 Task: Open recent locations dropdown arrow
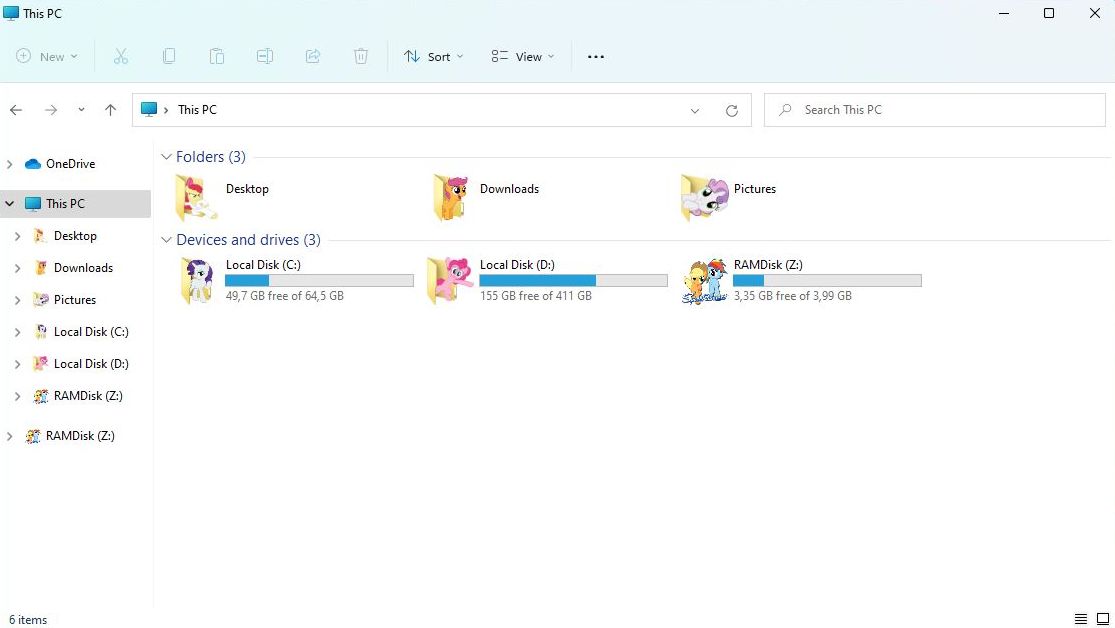click(x=81, y=110)
